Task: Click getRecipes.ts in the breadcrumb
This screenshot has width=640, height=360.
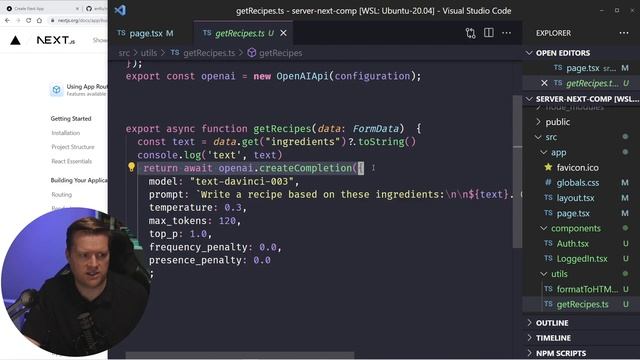Action: pyautogui.click(x=209, y=53)
